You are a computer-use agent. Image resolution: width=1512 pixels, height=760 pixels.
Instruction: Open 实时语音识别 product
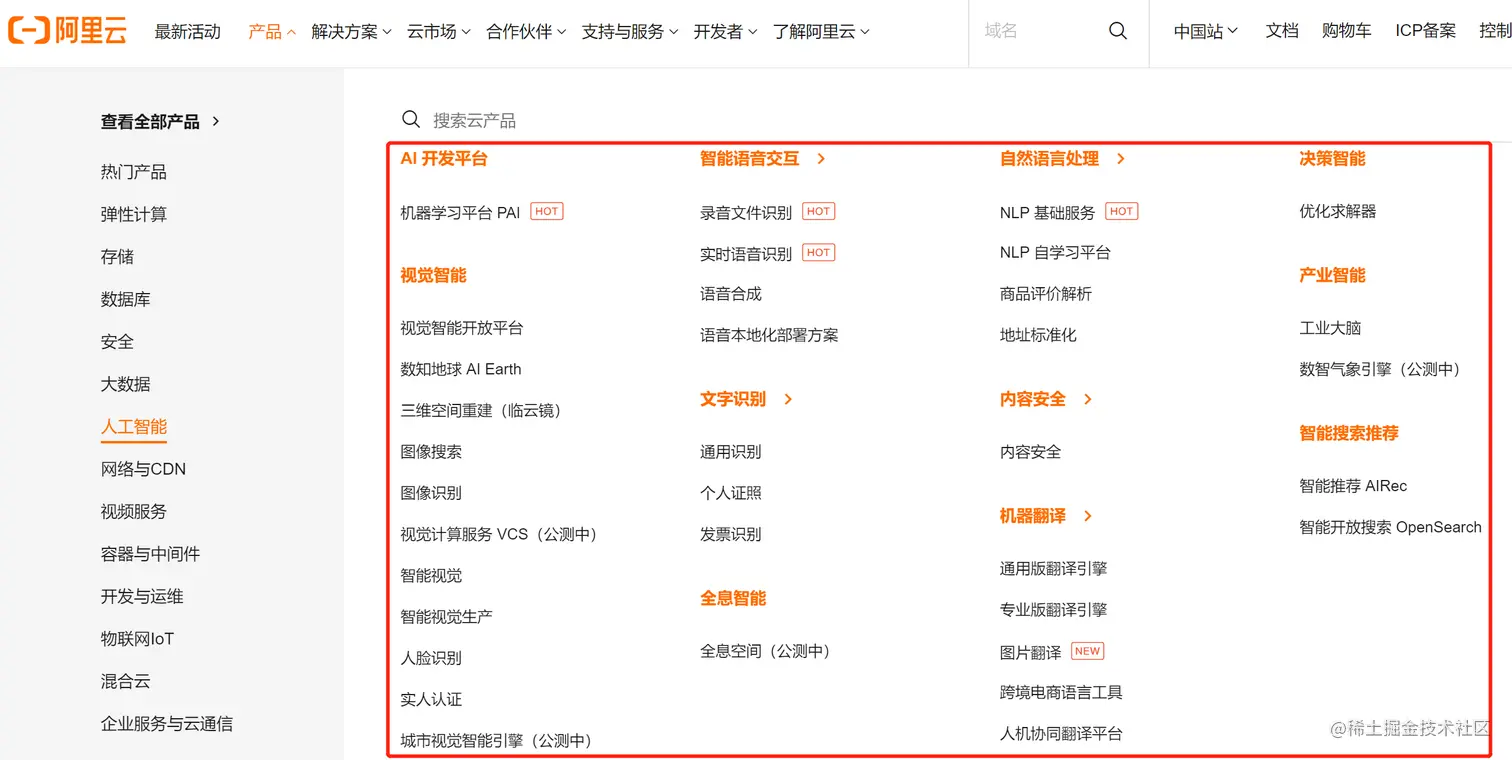point(746,253)
